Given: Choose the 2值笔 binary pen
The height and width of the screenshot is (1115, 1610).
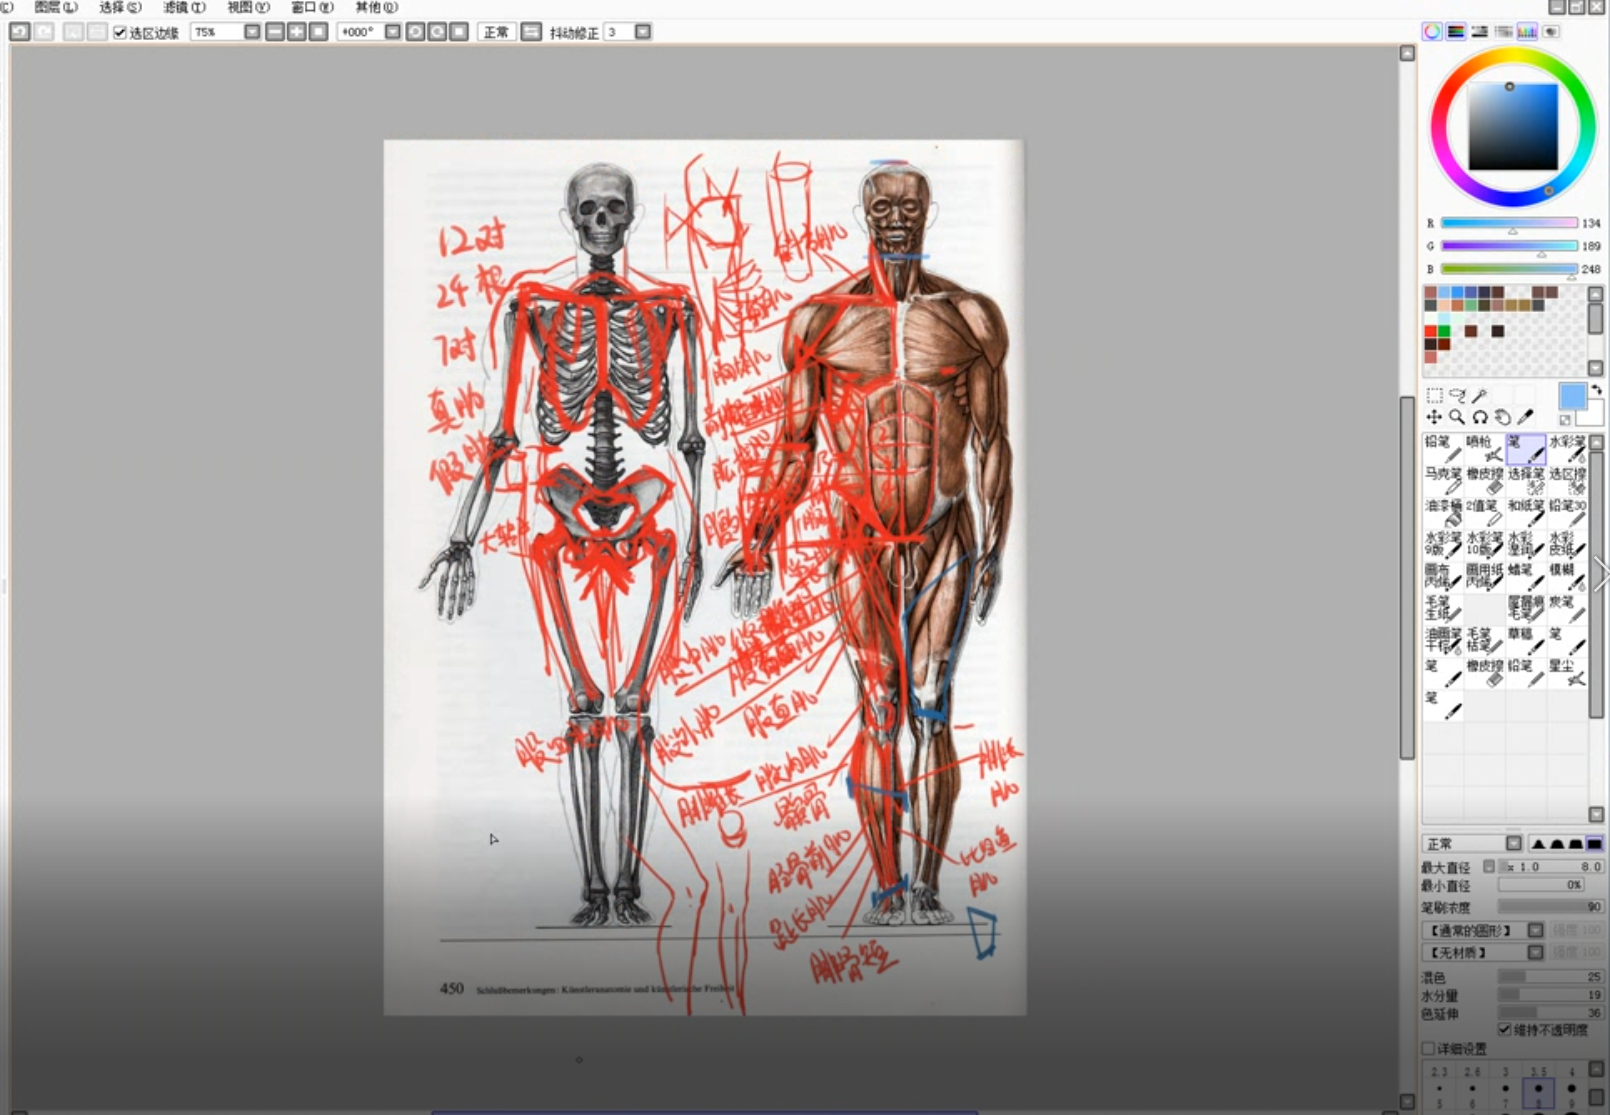Looking at the screenshot, I should tap(1484, 512).
